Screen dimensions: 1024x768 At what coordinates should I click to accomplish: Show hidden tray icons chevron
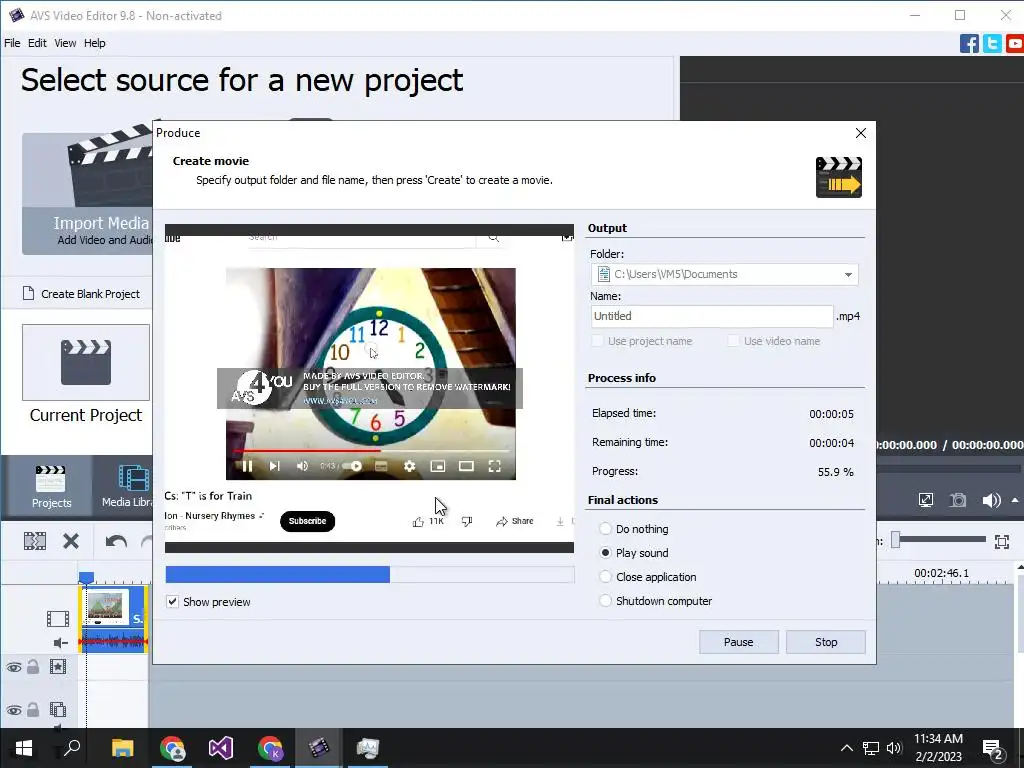click(x=846, y=748)
